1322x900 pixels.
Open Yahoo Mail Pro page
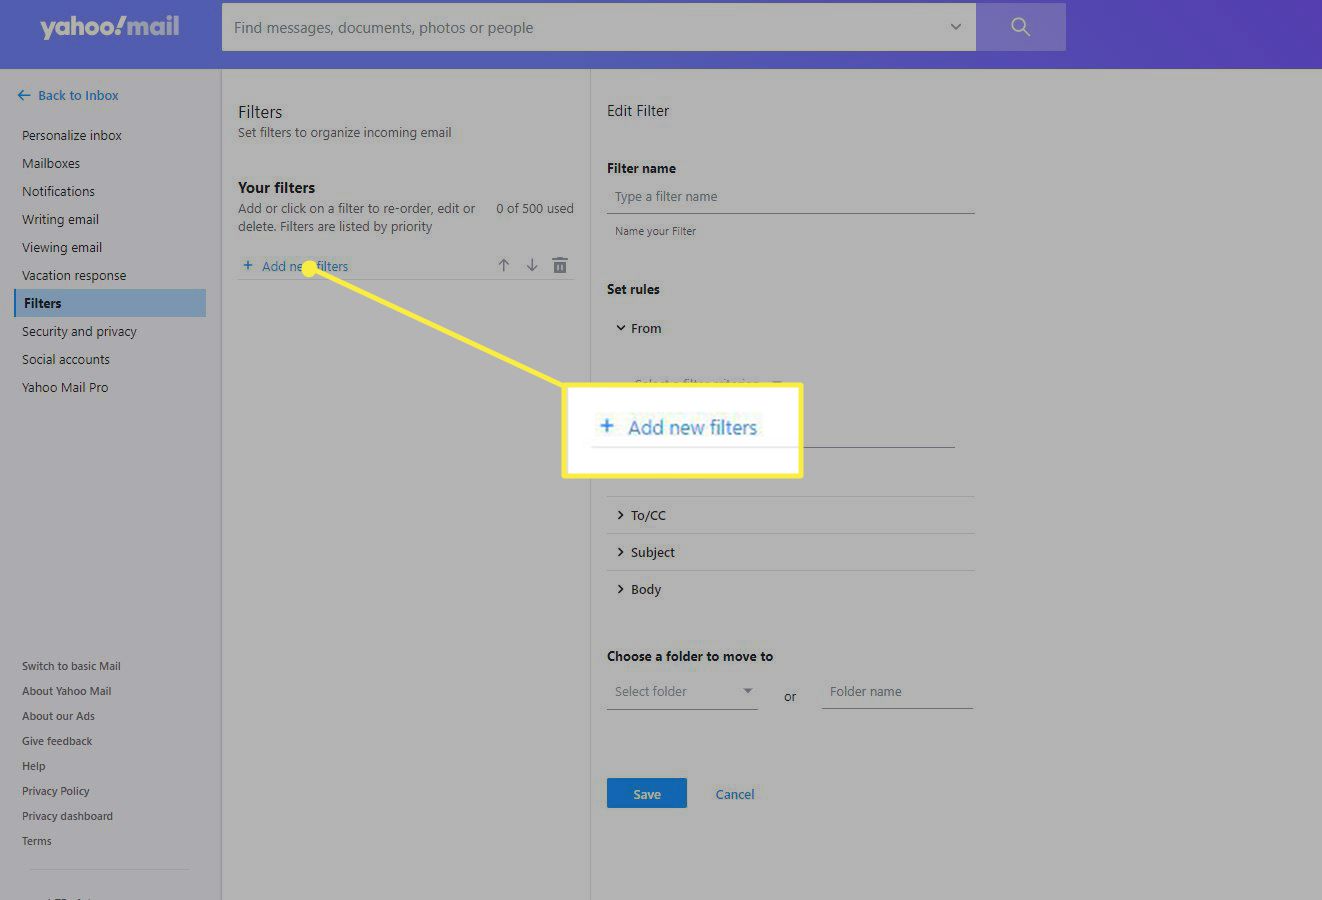(65, 387)
